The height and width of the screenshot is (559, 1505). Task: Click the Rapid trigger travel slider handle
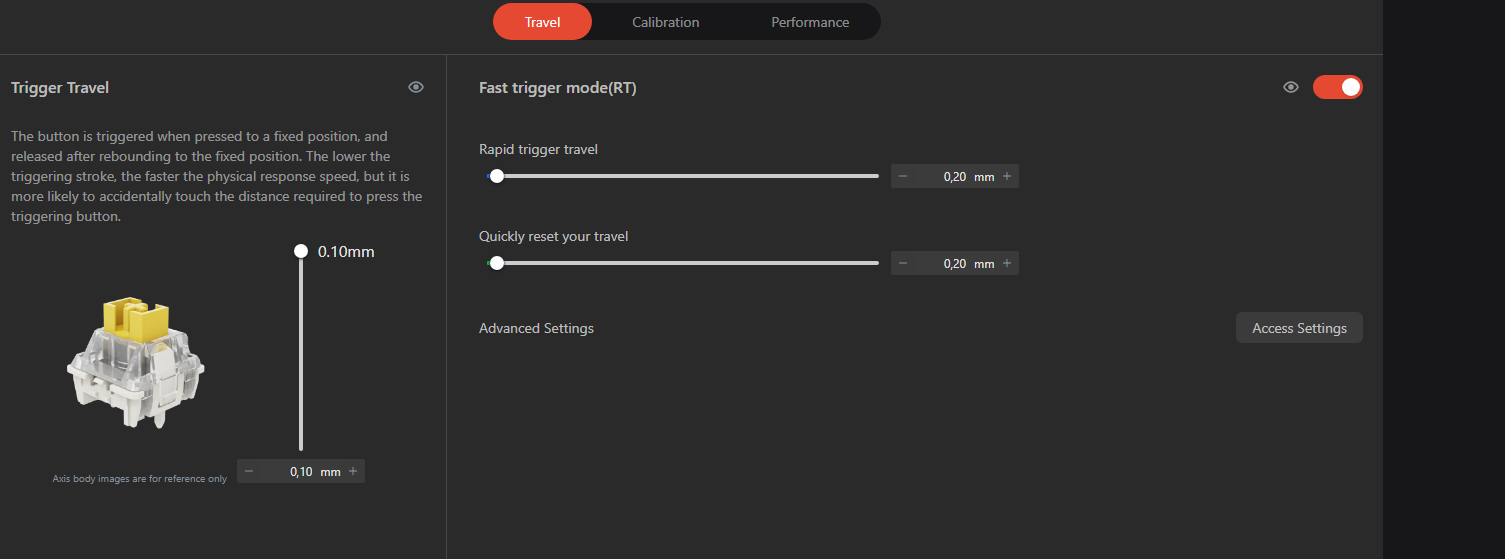(x=497, y=176)
